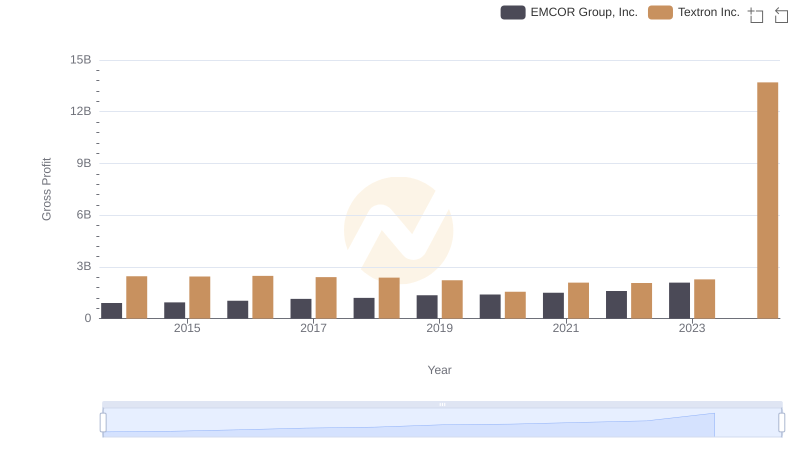This screenshot has width=800, height=461.
Task: Toggle EMCOR Group, Inc. legend swatch
Action: click(513, 12)
